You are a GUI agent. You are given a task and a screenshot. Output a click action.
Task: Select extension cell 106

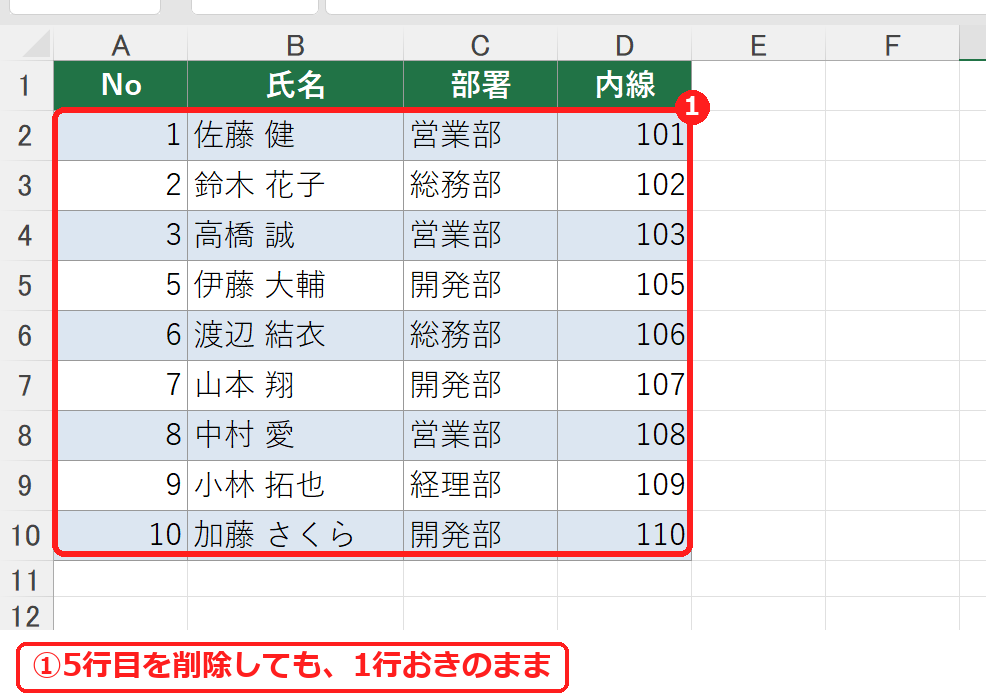point(624,336)
